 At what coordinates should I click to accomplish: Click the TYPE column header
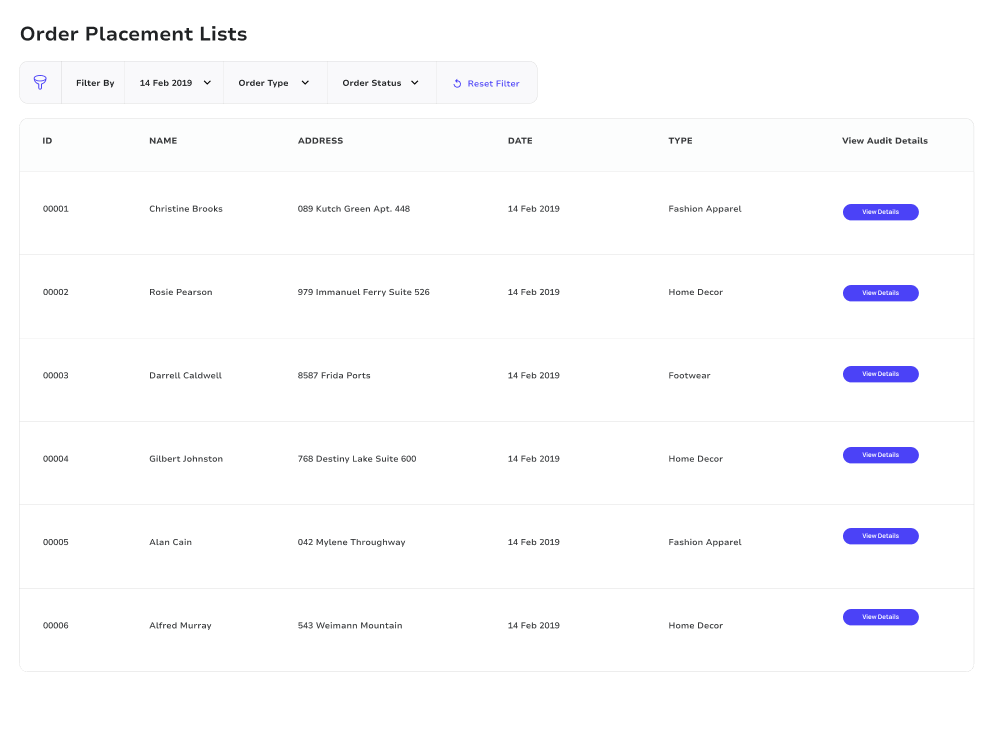tap(680, 141)
